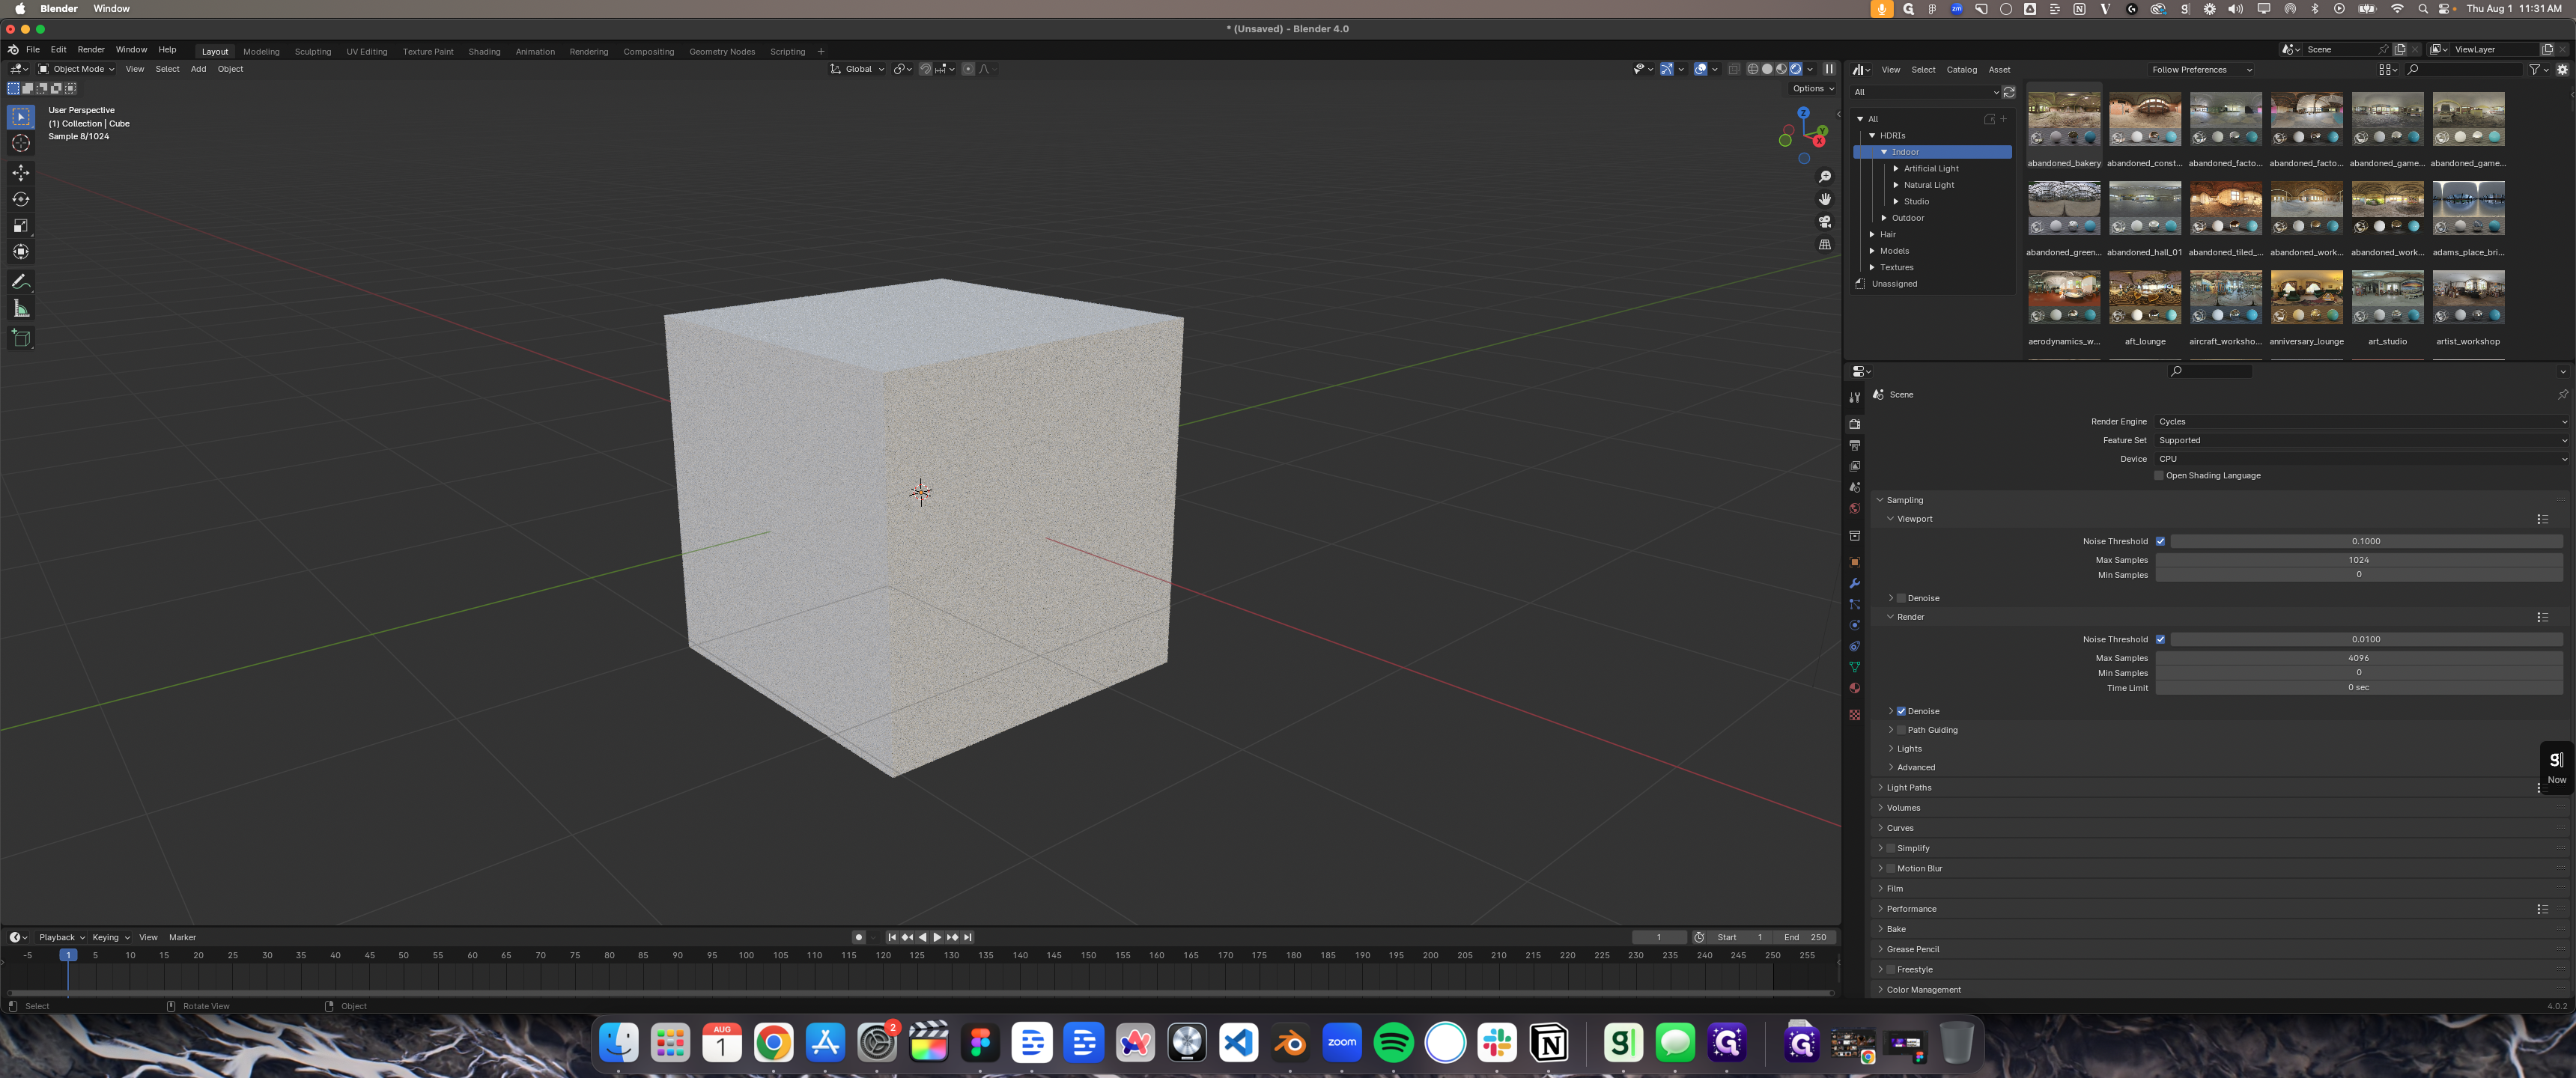The height and width of the screenshot is (1078, 2576).
Task: Open the Render Engine dropdown
Action: pos(2362,422)
